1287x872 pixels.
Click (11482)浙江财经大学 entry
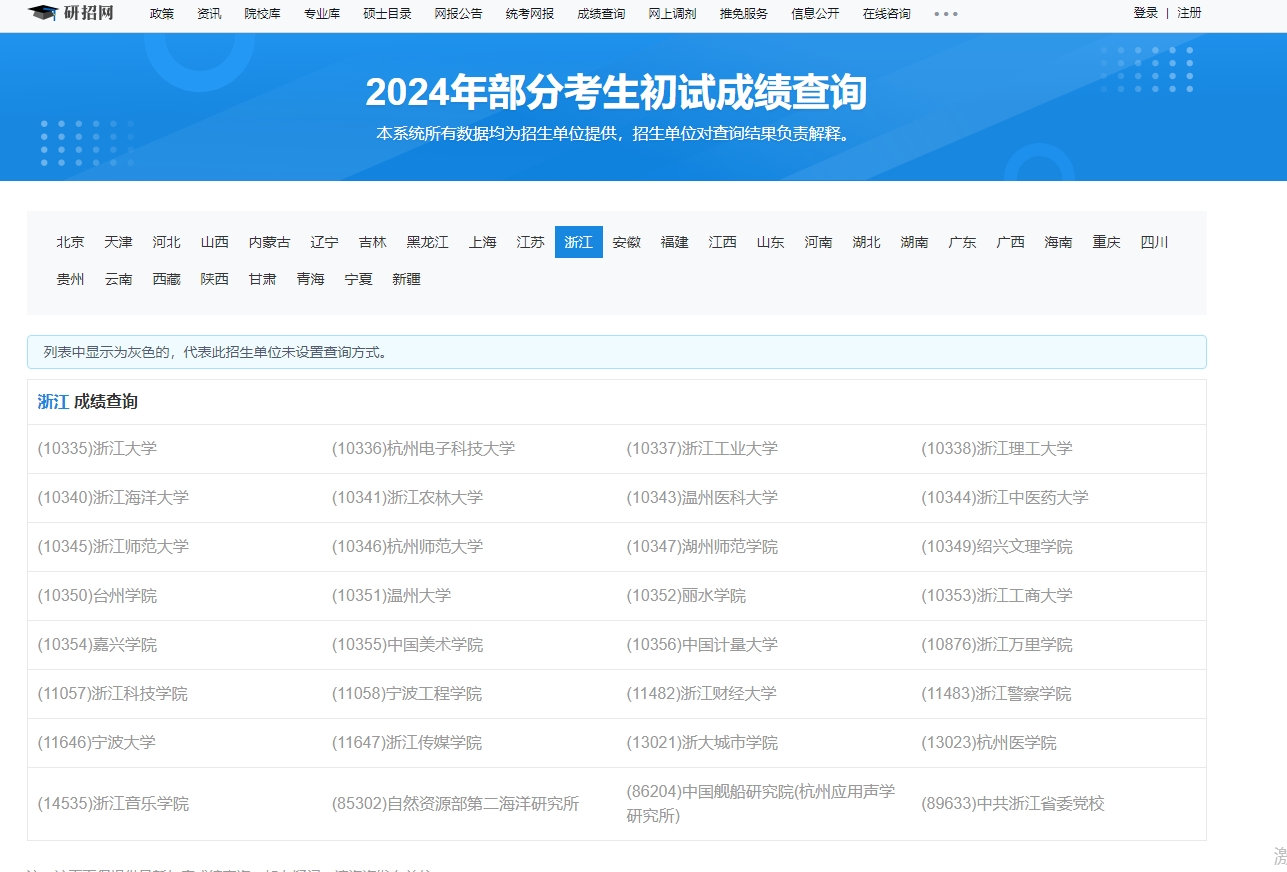point(702,694)
